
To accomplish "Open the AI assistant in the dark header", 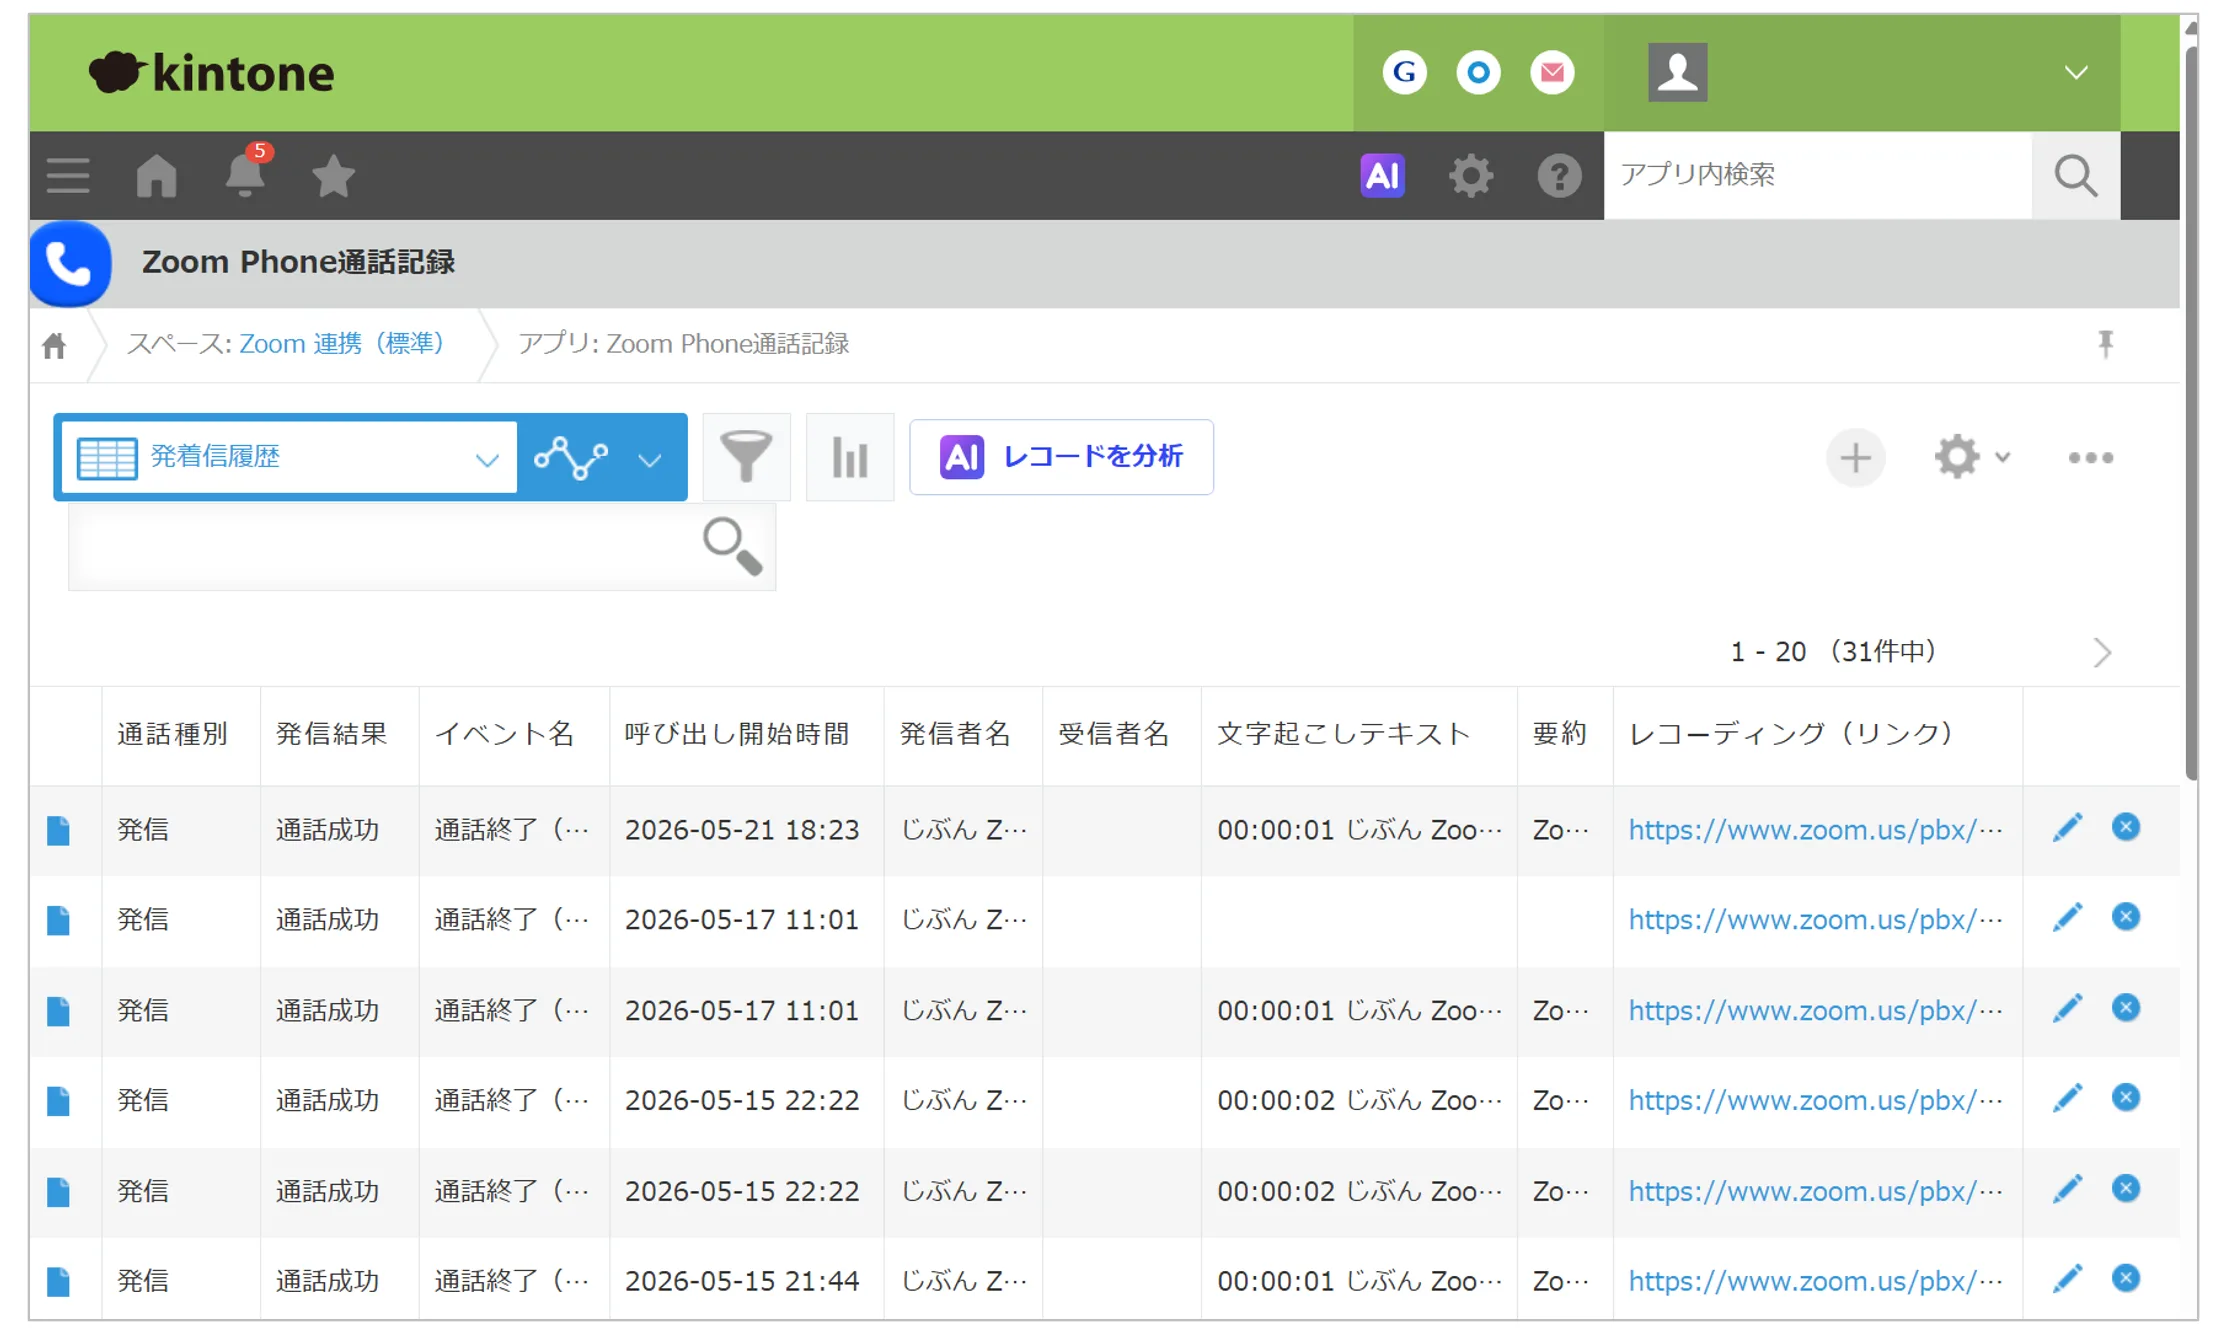I will coord(1382,175).
